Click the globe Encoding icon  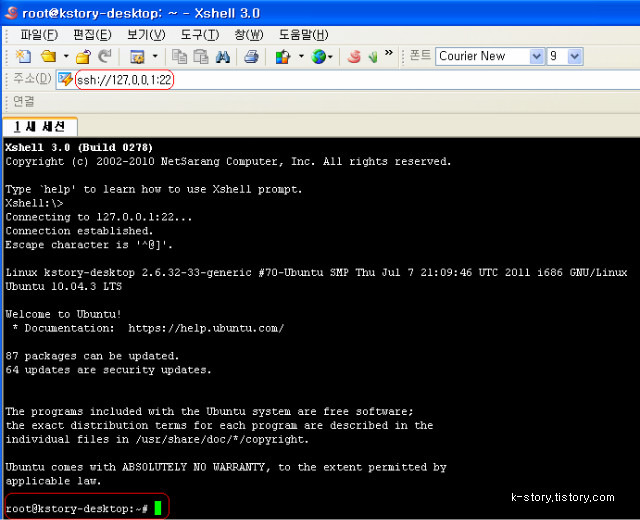click(x=319, y=56)
